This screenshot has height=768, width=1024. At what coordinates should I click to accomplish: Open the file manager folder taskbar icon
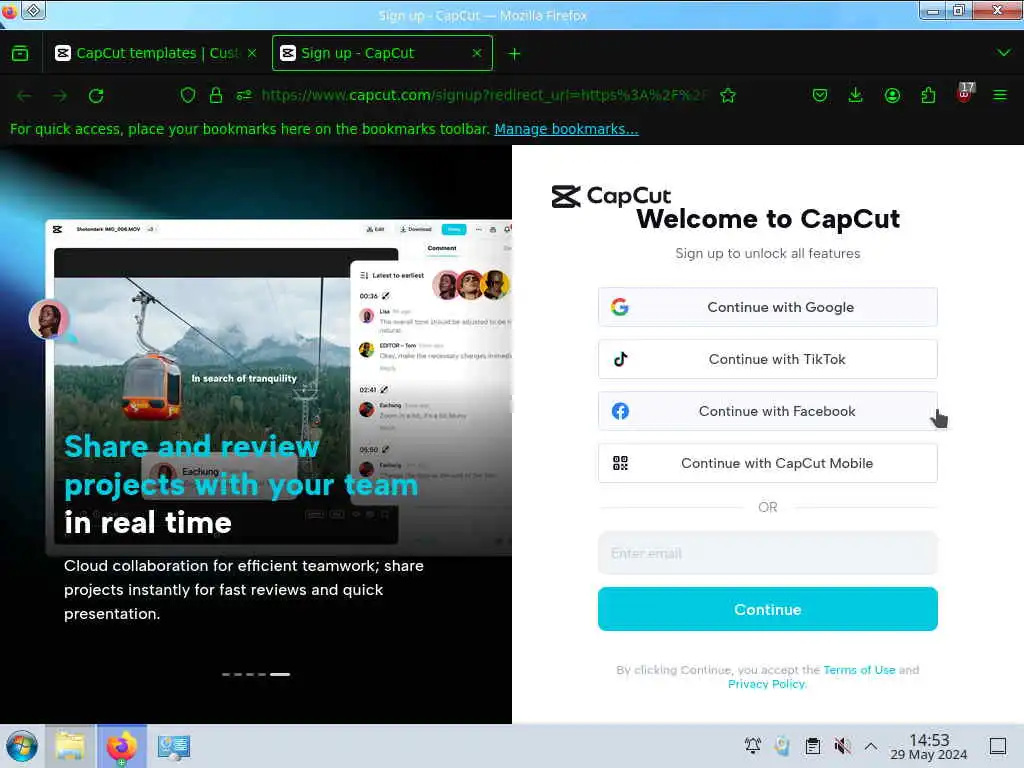(x=69, y=746)
